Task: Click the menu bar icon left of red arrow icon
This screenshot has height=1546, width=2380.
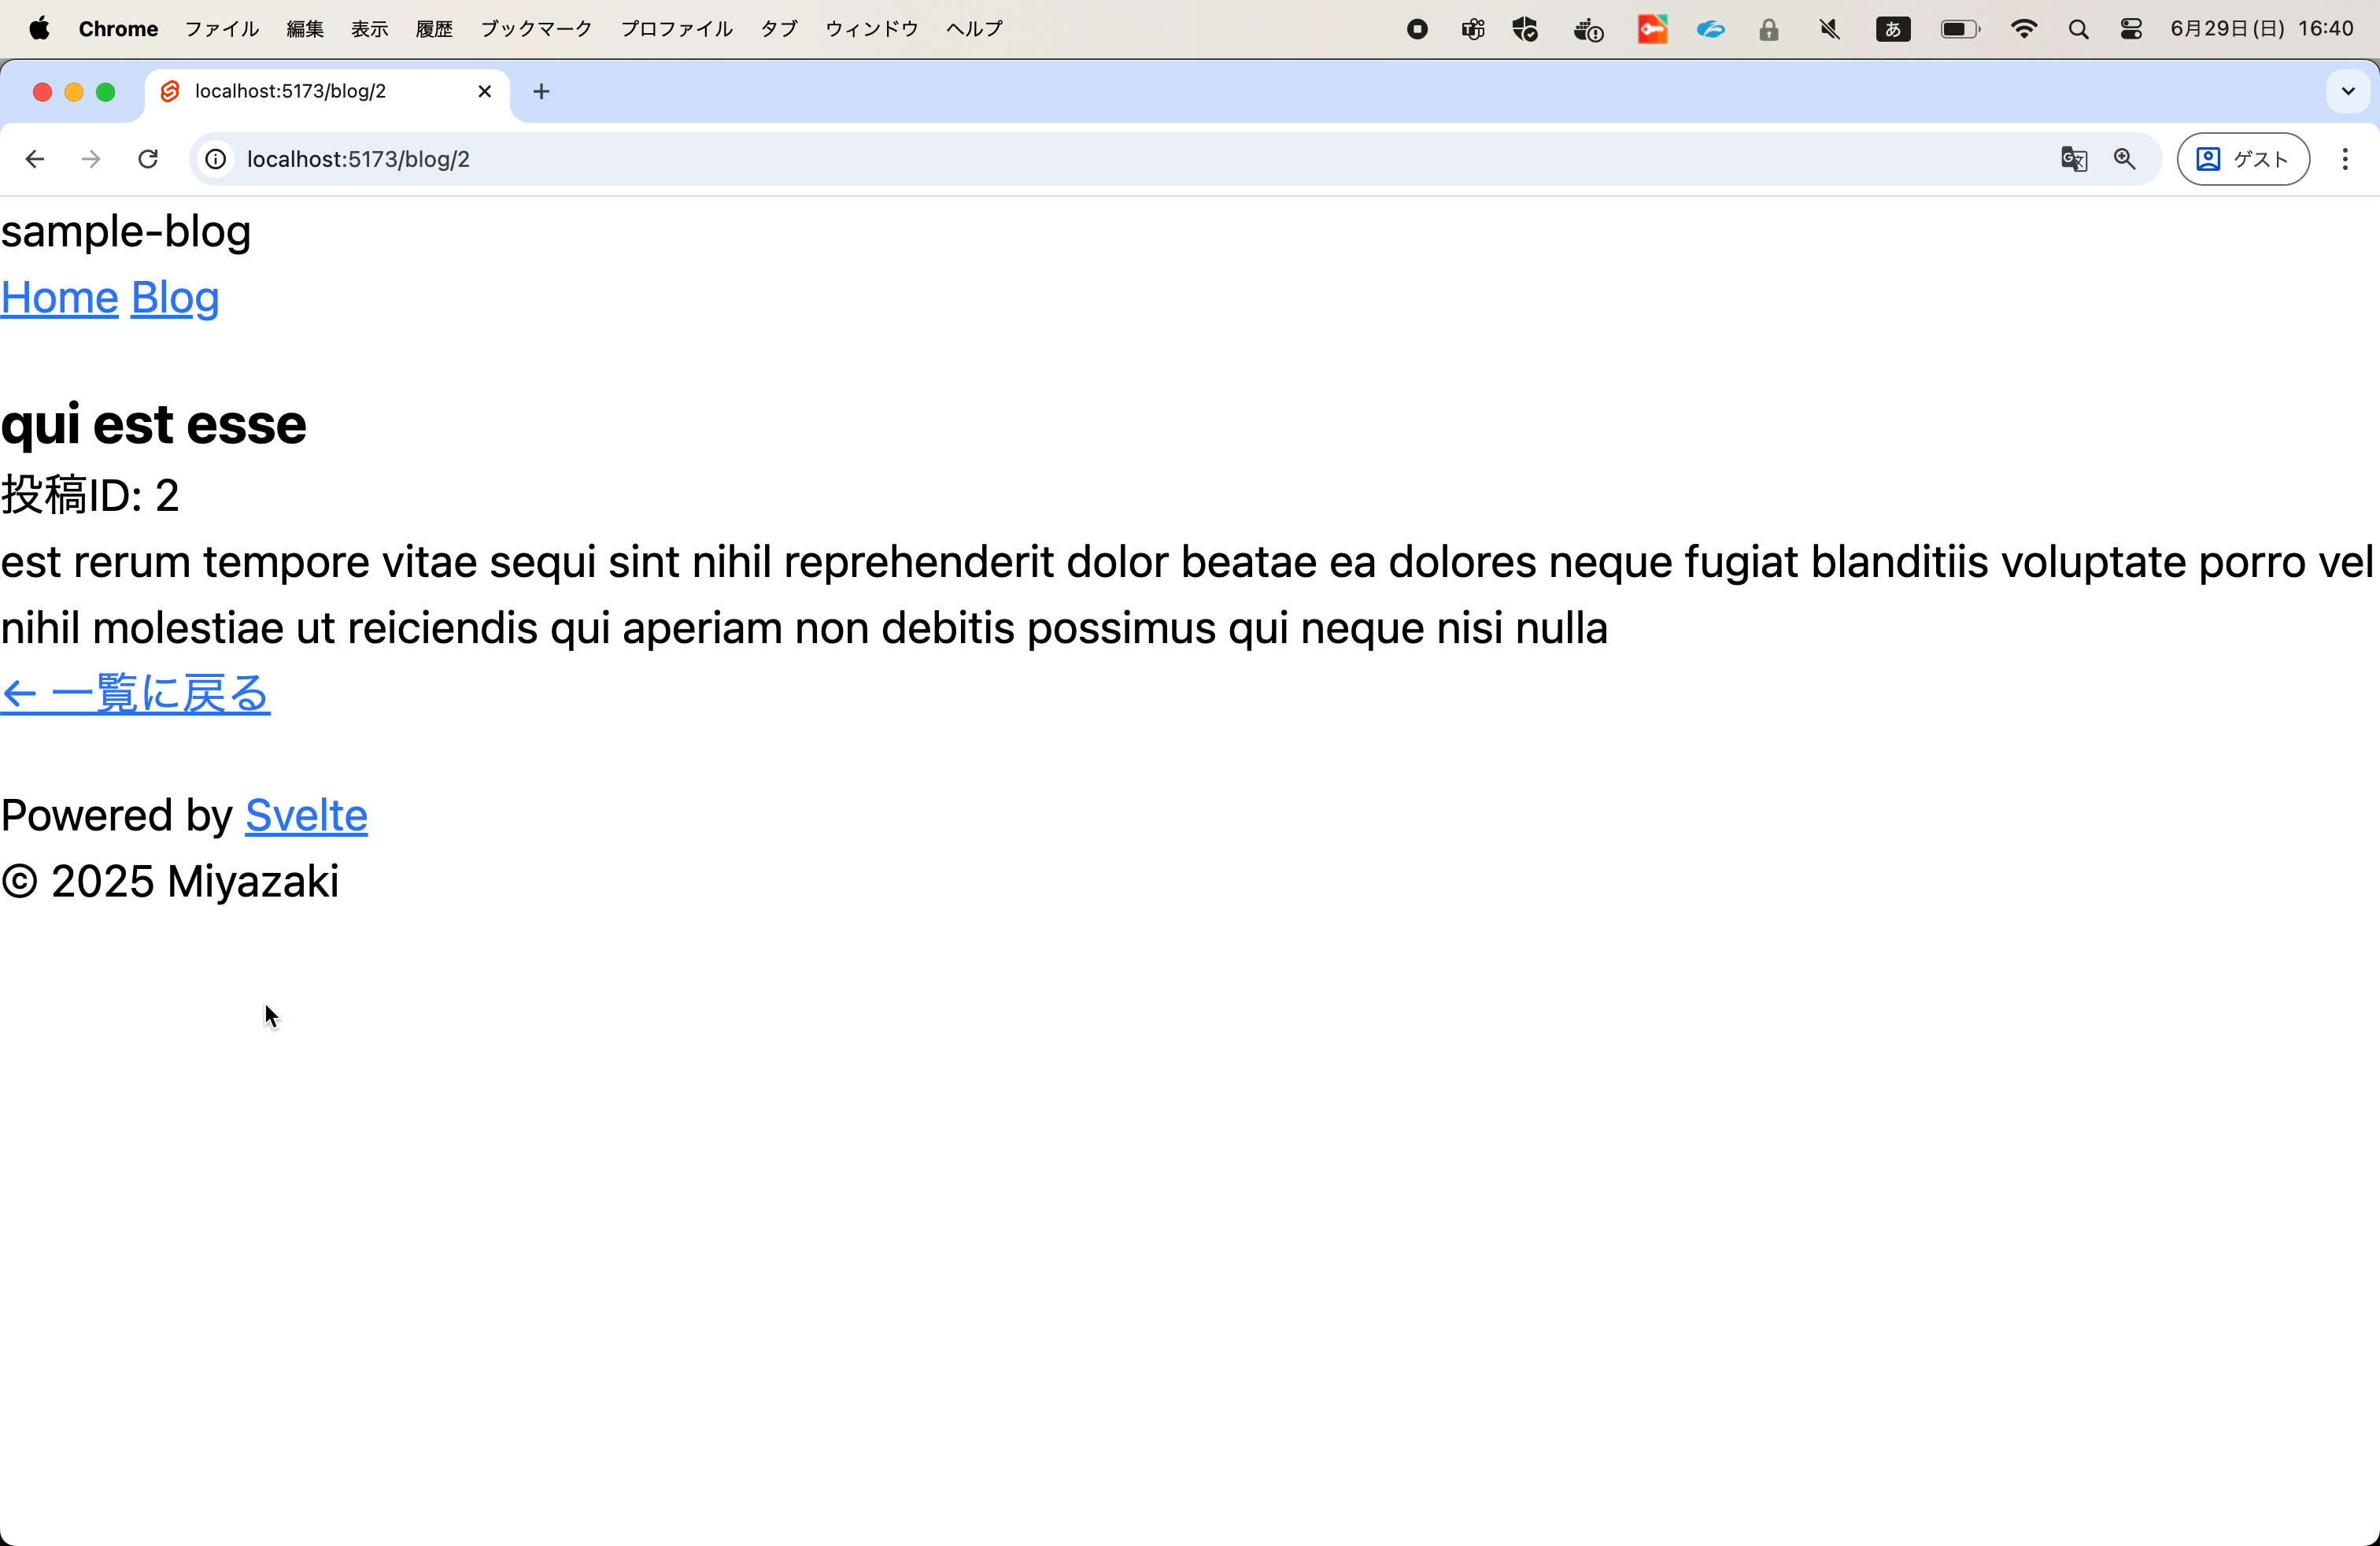Action: point(1588,30)
